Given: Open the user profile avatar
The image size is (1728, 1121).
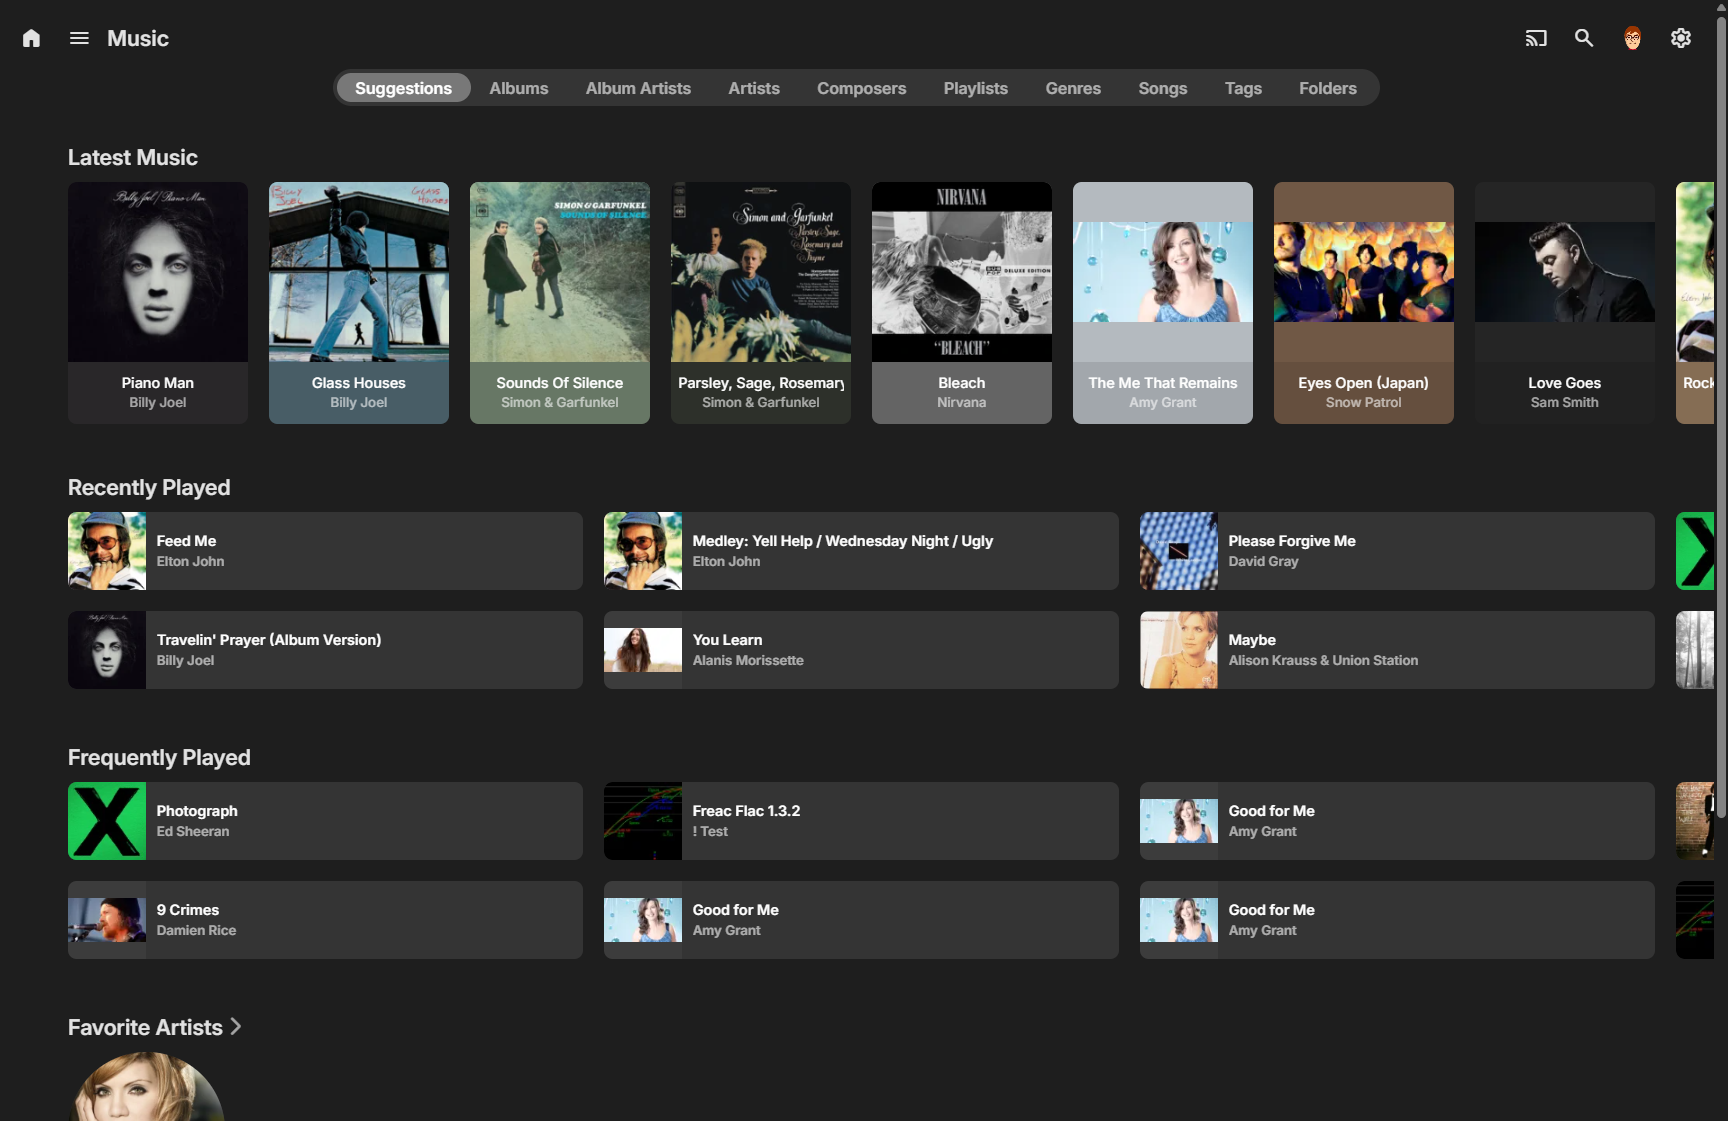Looking at the screenshot, I should pyautogui.click(x=1632, y=38).
